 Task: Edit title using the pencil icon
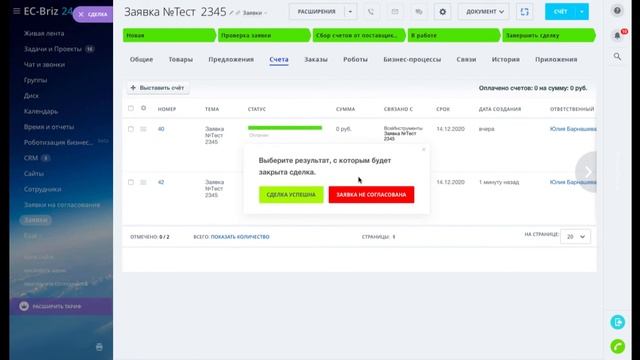coord(231,13)
